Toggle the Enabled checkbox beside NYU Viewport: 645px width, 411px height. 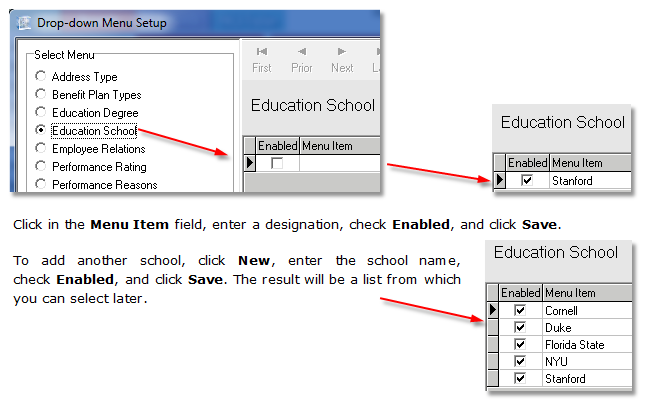point(519,362)
